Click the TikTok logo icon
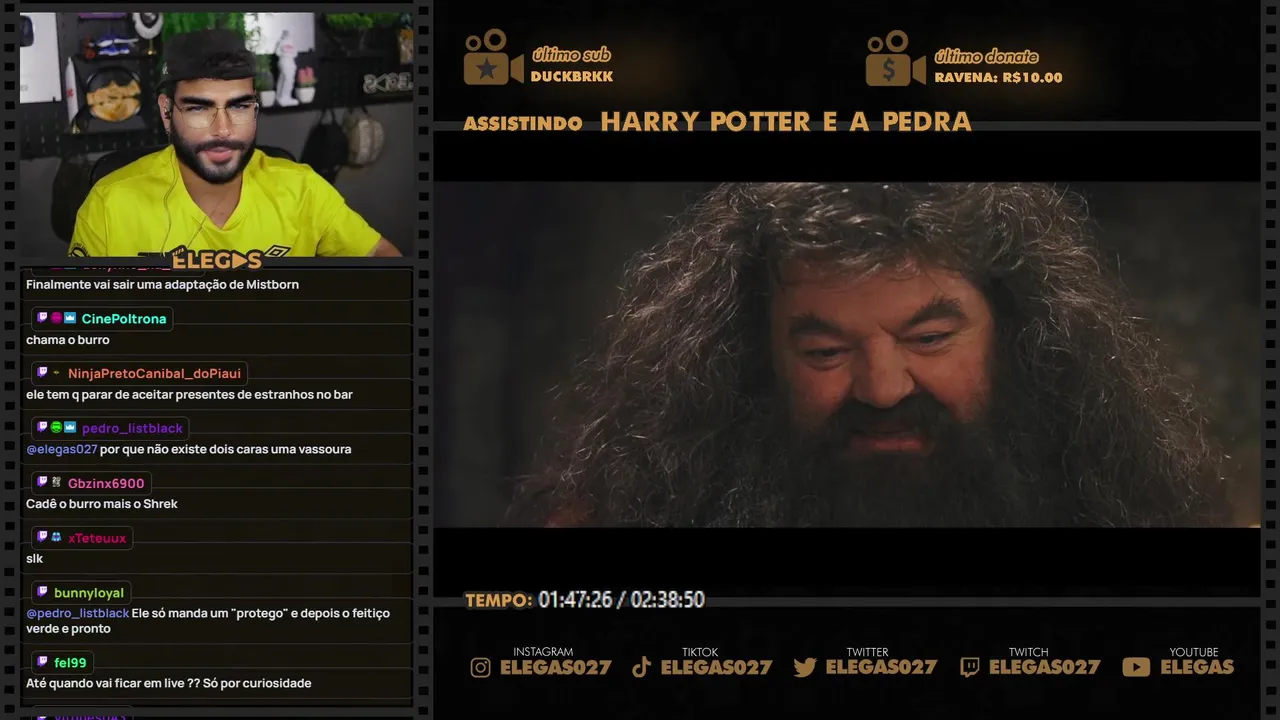Image resolution: width=1280 pixels, height=720 pixels. [642, 667]
